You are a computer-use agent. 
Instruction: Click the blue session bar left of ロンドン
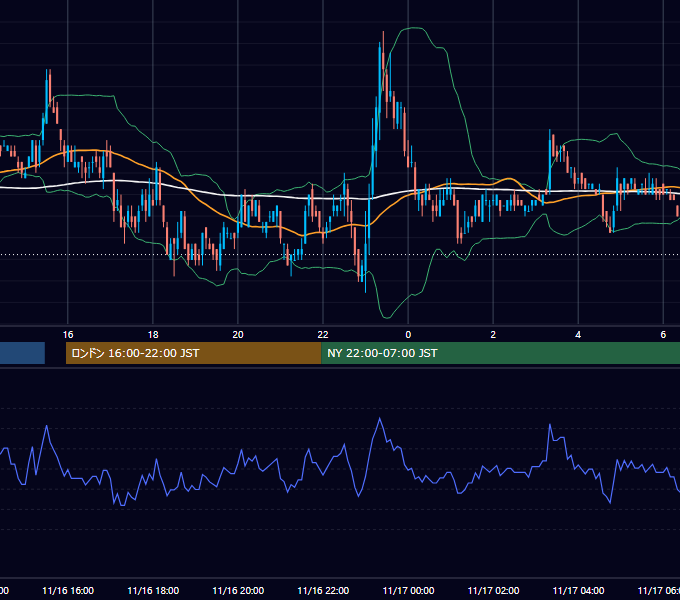(22, 353)
